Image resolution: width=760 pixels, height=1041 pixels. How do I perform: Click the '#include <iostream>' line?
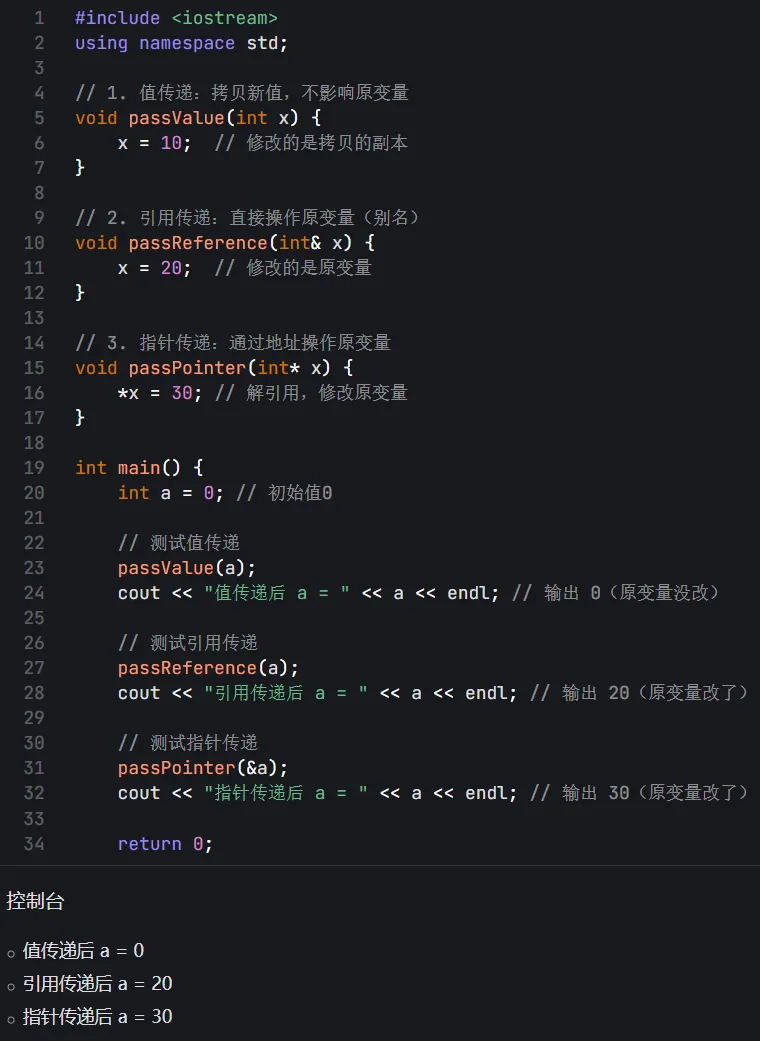176,18
